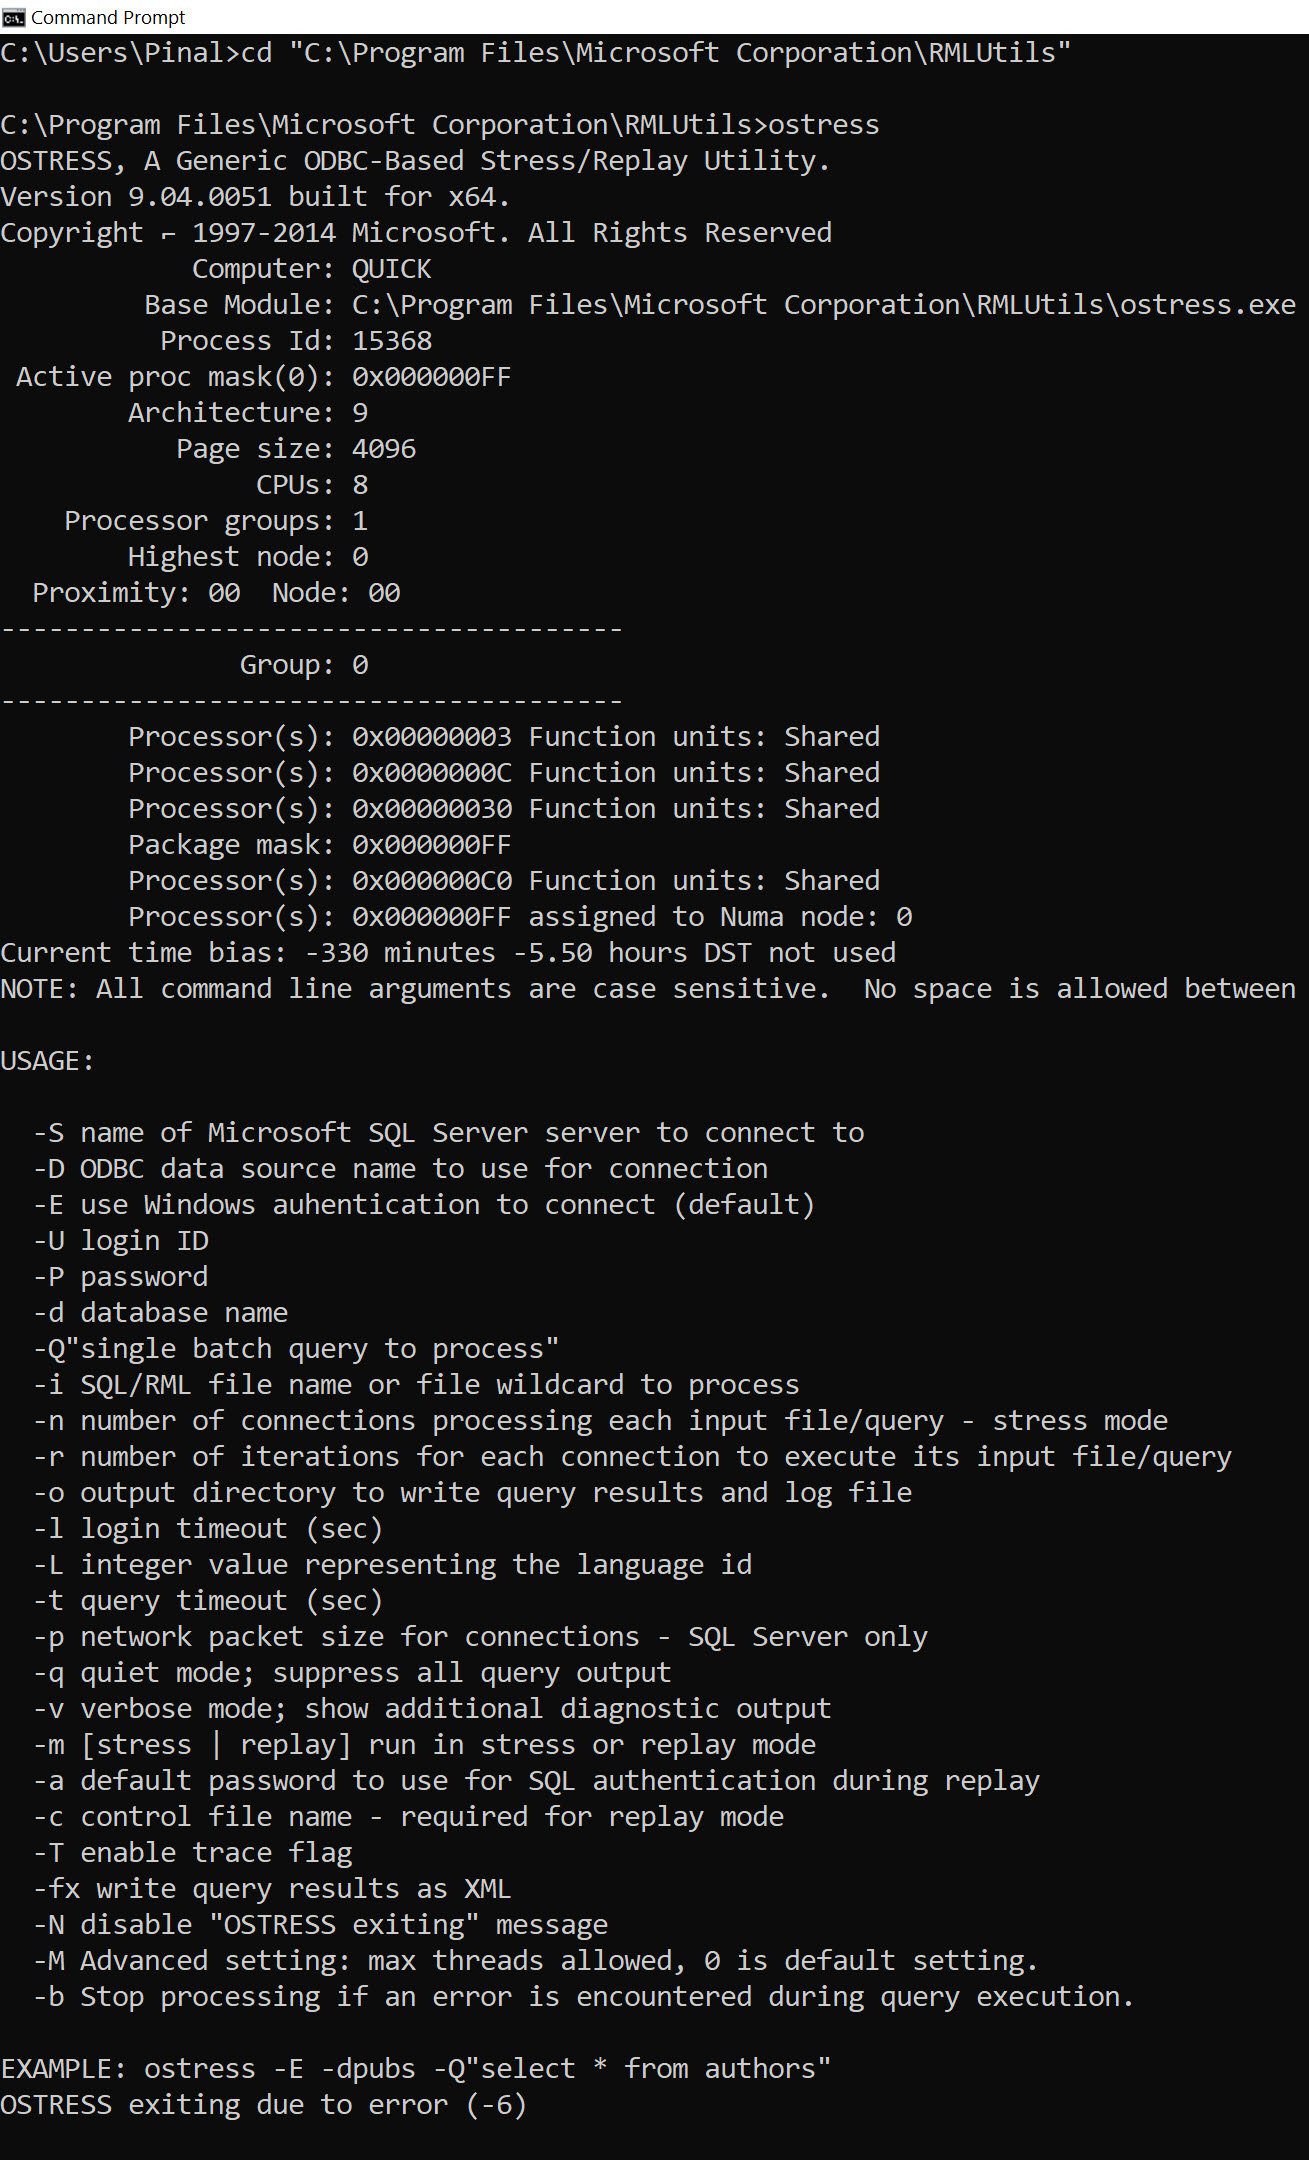Click the '-p network packet size' option
The image size is (1309, 2160).
[x=480, y=1637]
